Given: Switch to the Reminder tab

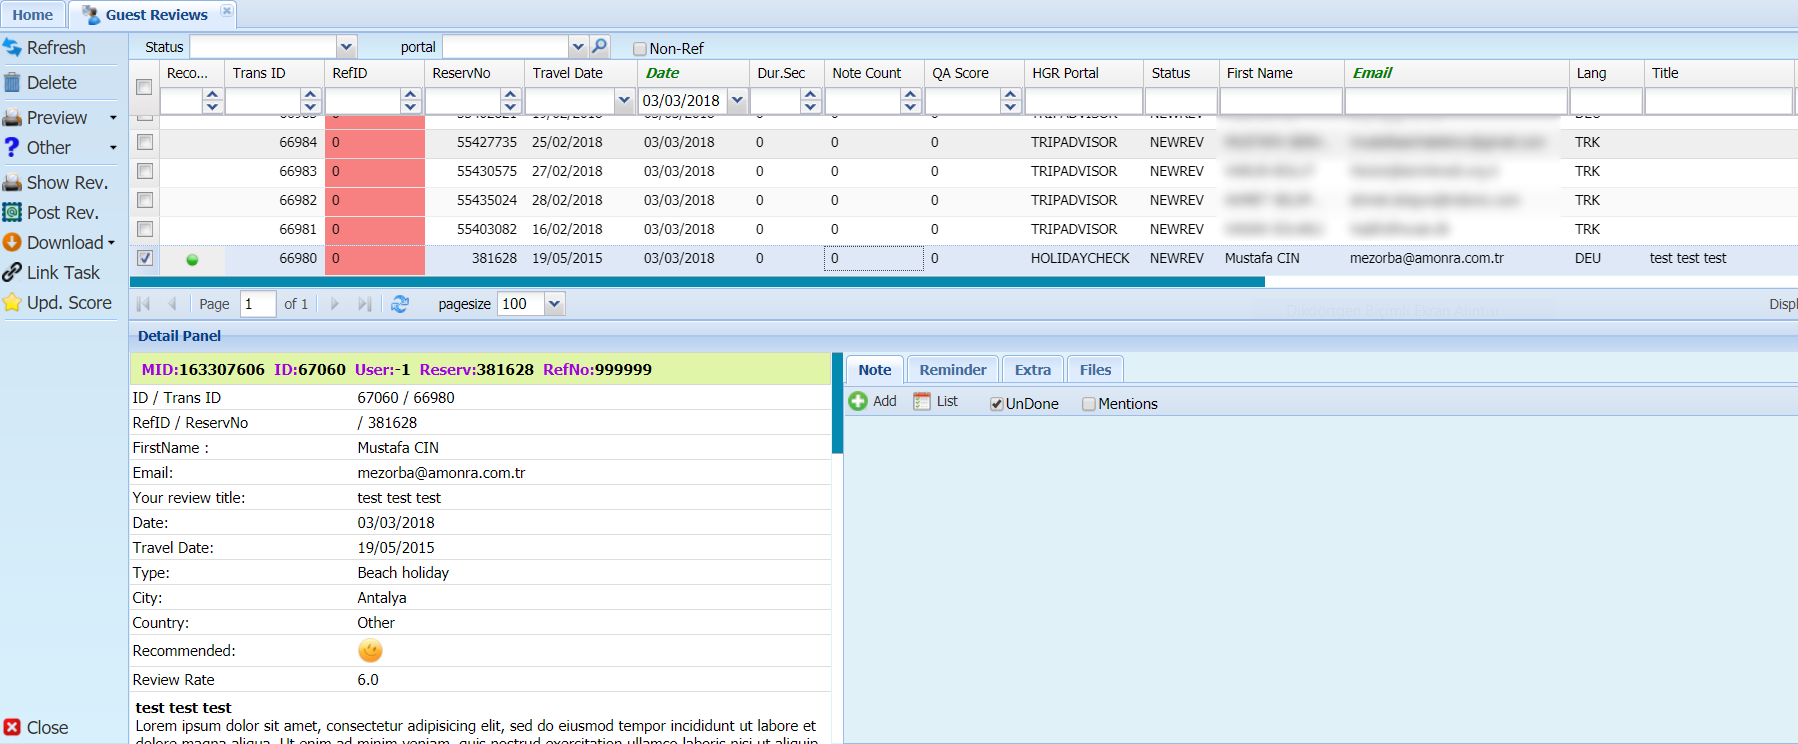Looking at the screenshot, I should tap(953, 369).
